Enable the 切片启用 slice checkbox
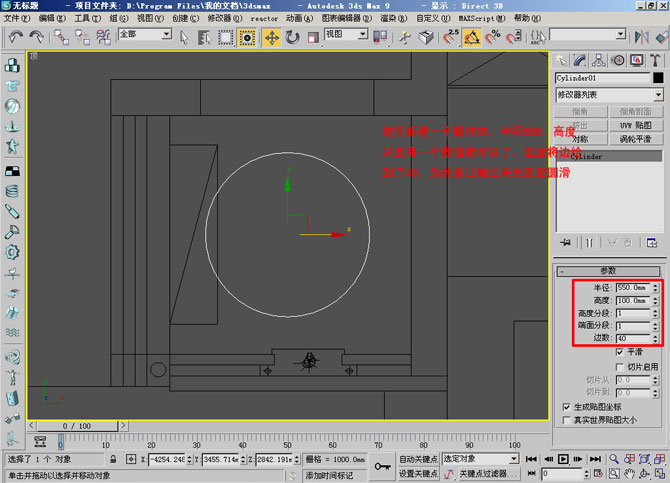The height and width of the screenshot is (483, 670). click(620, 367)
